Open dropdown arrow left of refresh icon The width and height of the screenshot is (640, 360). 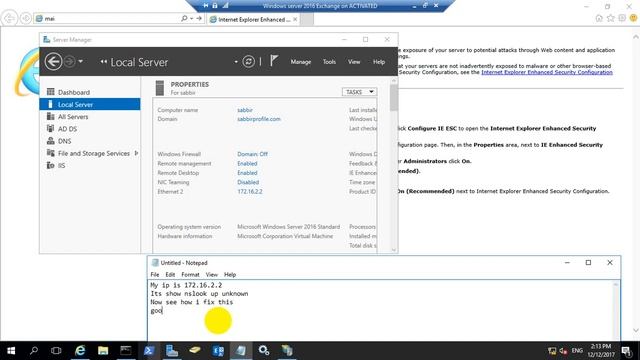tap(236, 62)
